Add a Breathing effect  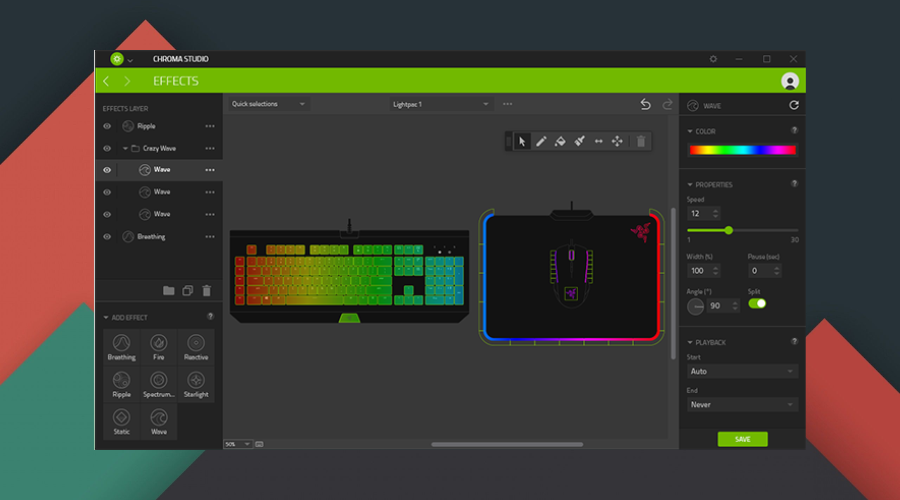coord(121,347)
